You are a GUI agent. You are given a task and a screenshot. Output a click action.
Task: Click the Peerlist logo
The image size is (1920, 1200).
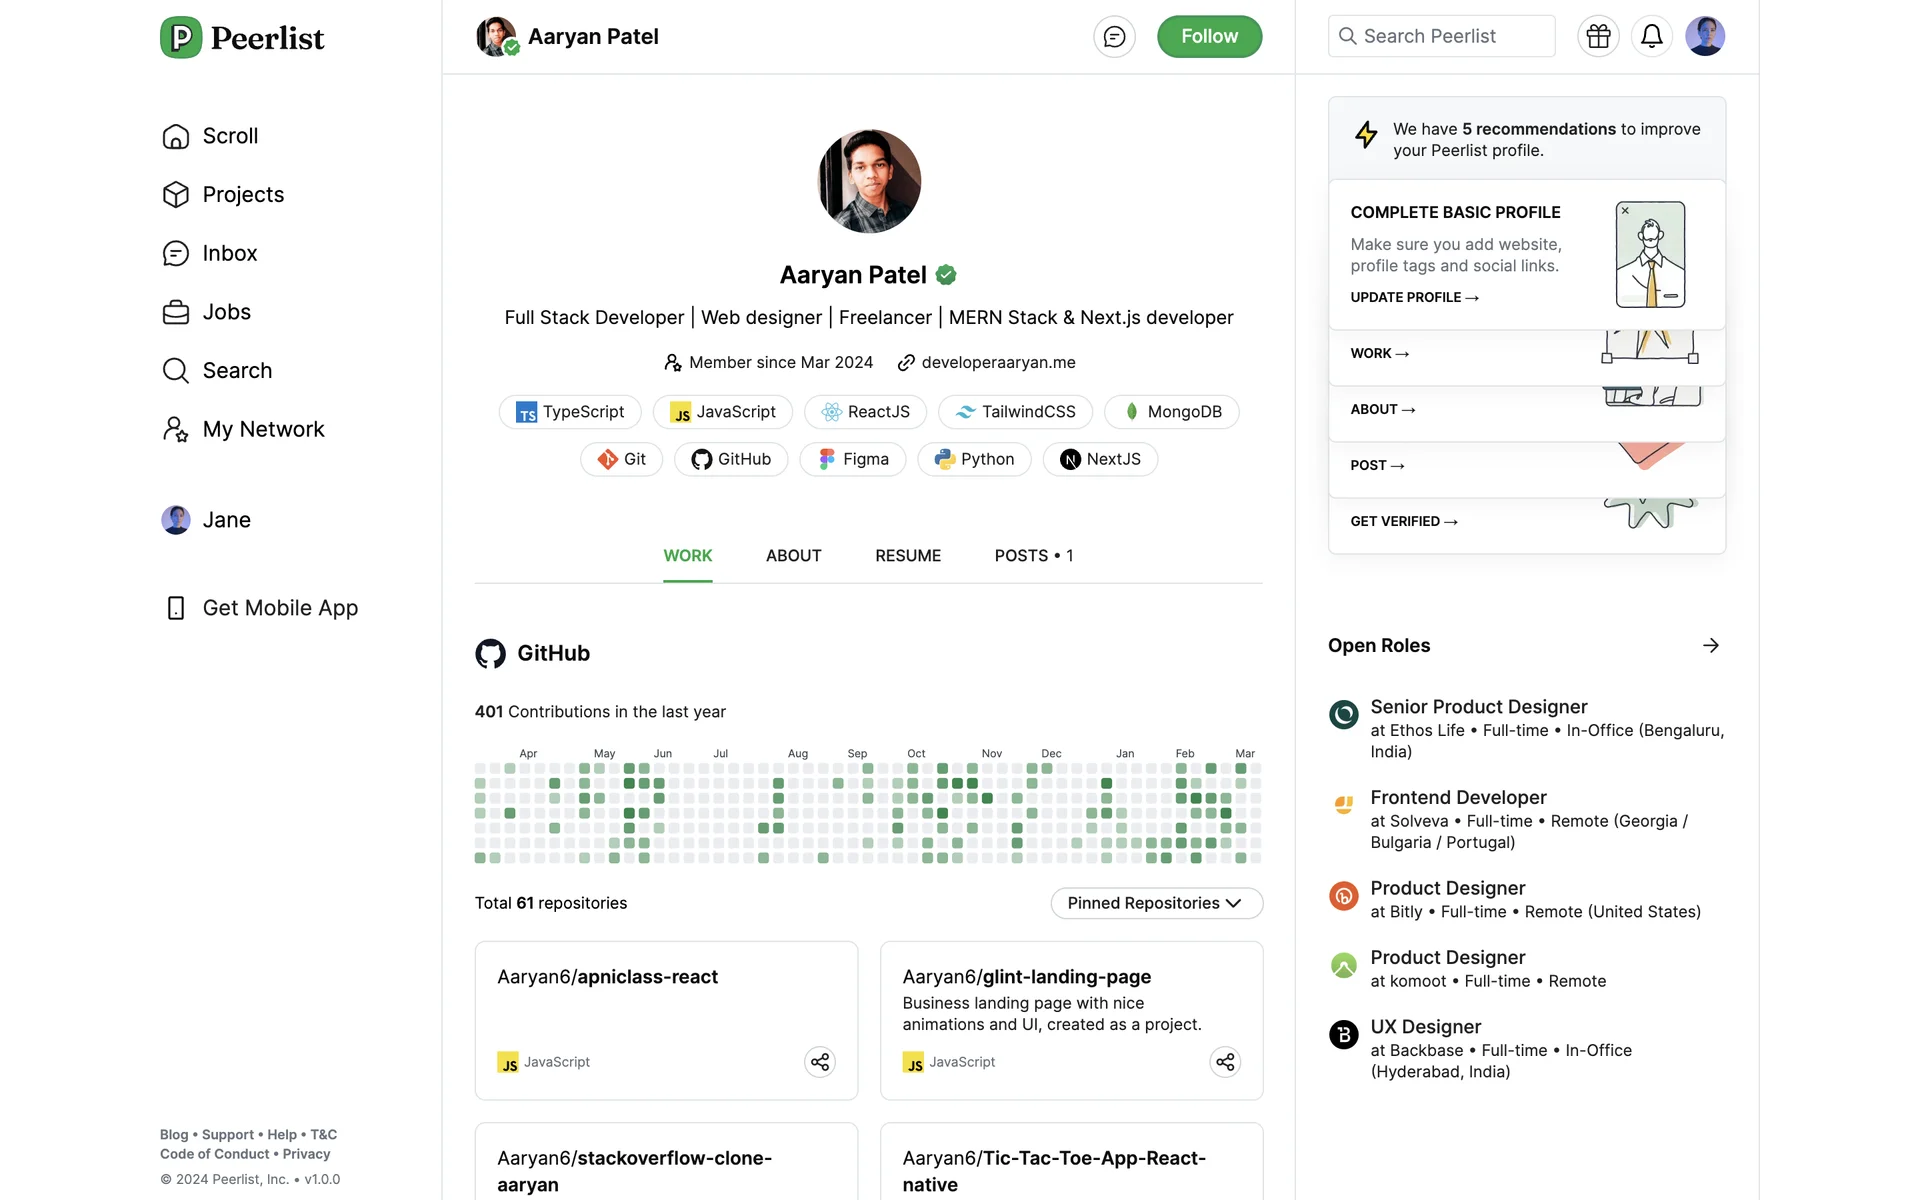click(242, 38)
